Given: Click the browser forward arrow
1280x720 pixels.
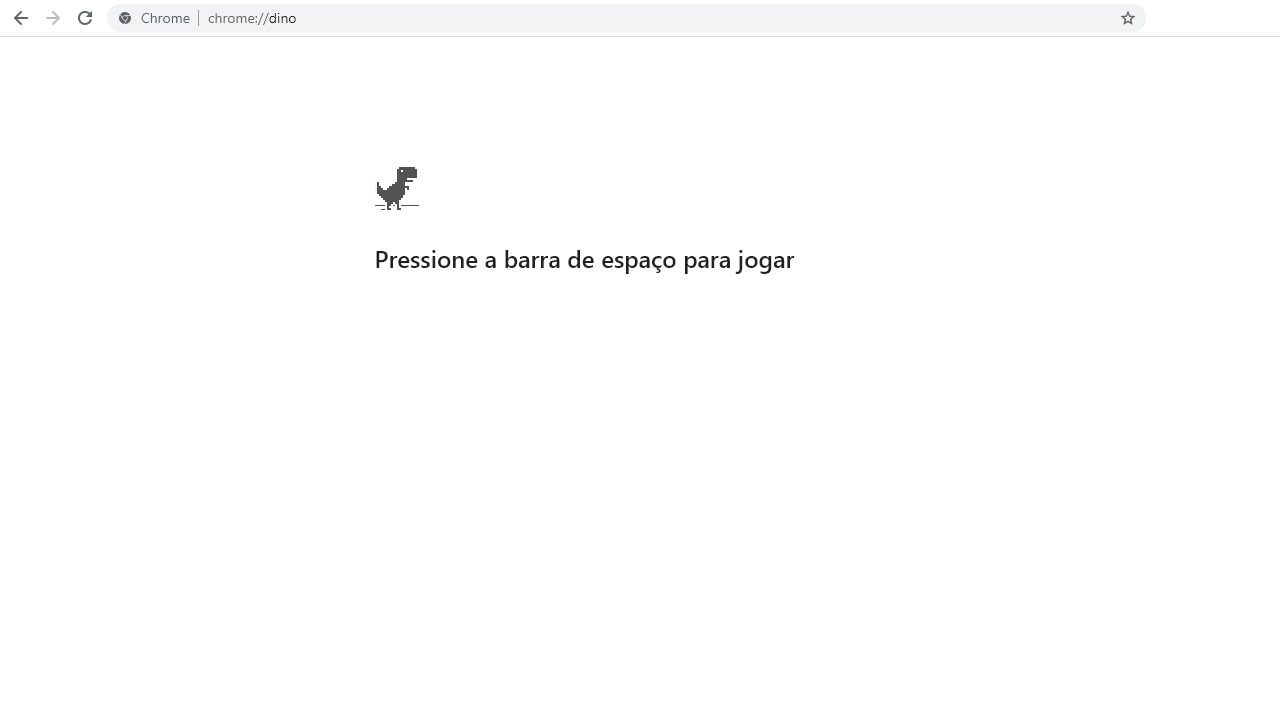Looking at the screenshot, I should point(53,18).
